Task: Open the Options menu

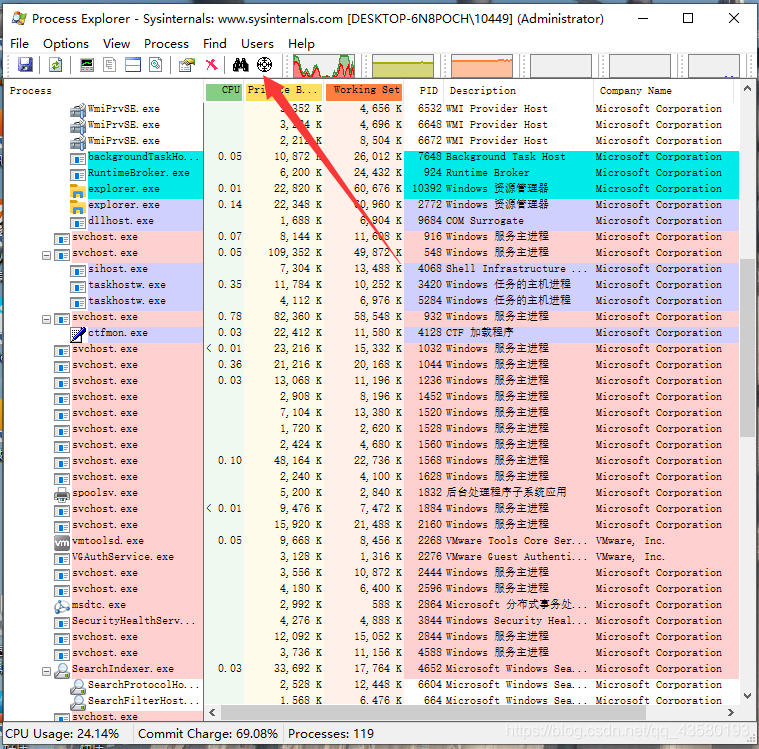Action: coord(66,44)
